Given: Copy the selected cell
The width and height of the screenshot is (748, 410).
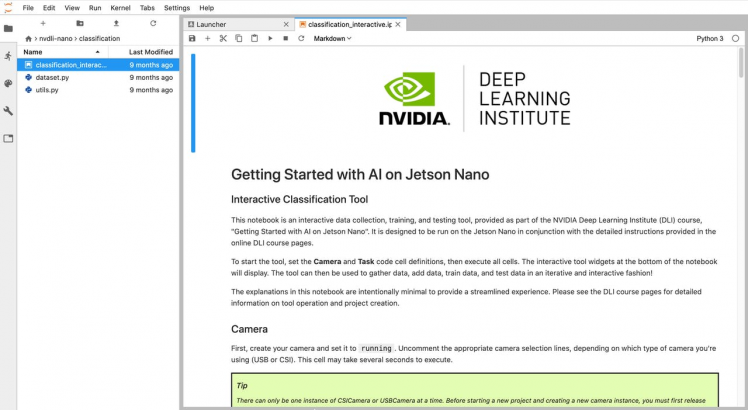Looking at the screenshot, I should coord(239,38).
